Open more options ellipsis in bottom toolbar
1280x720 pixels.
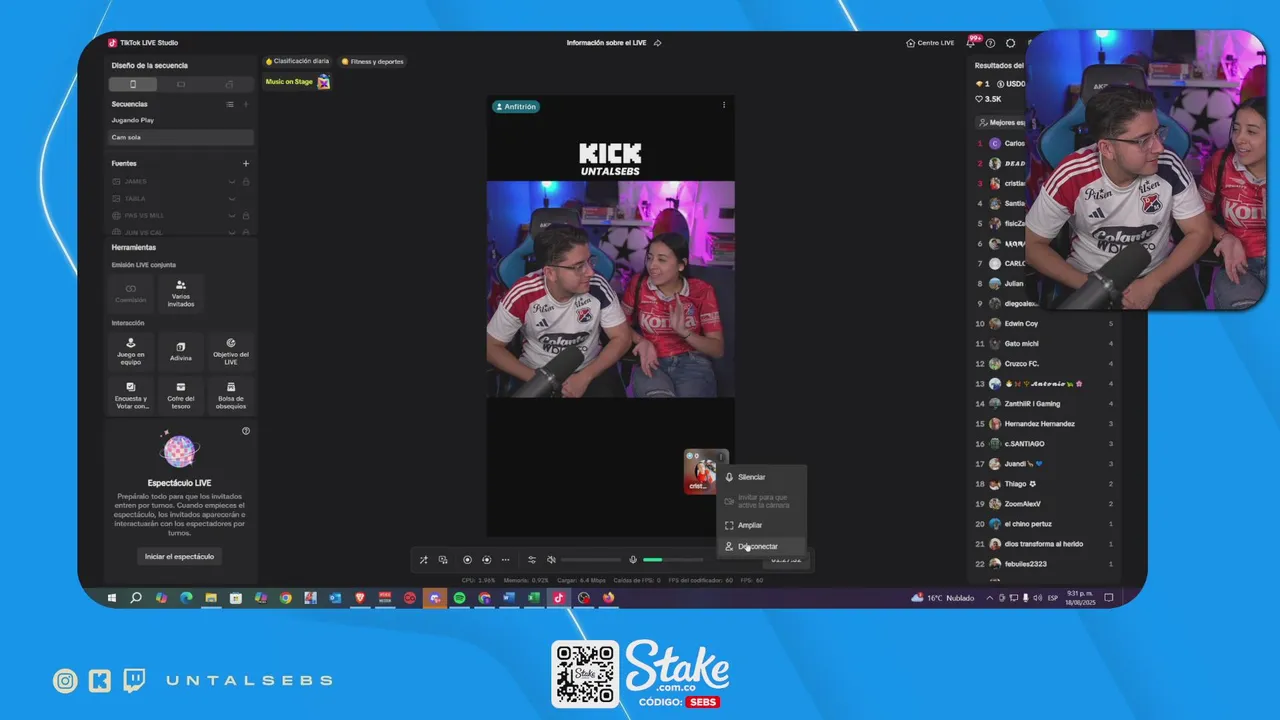[506, 560]
